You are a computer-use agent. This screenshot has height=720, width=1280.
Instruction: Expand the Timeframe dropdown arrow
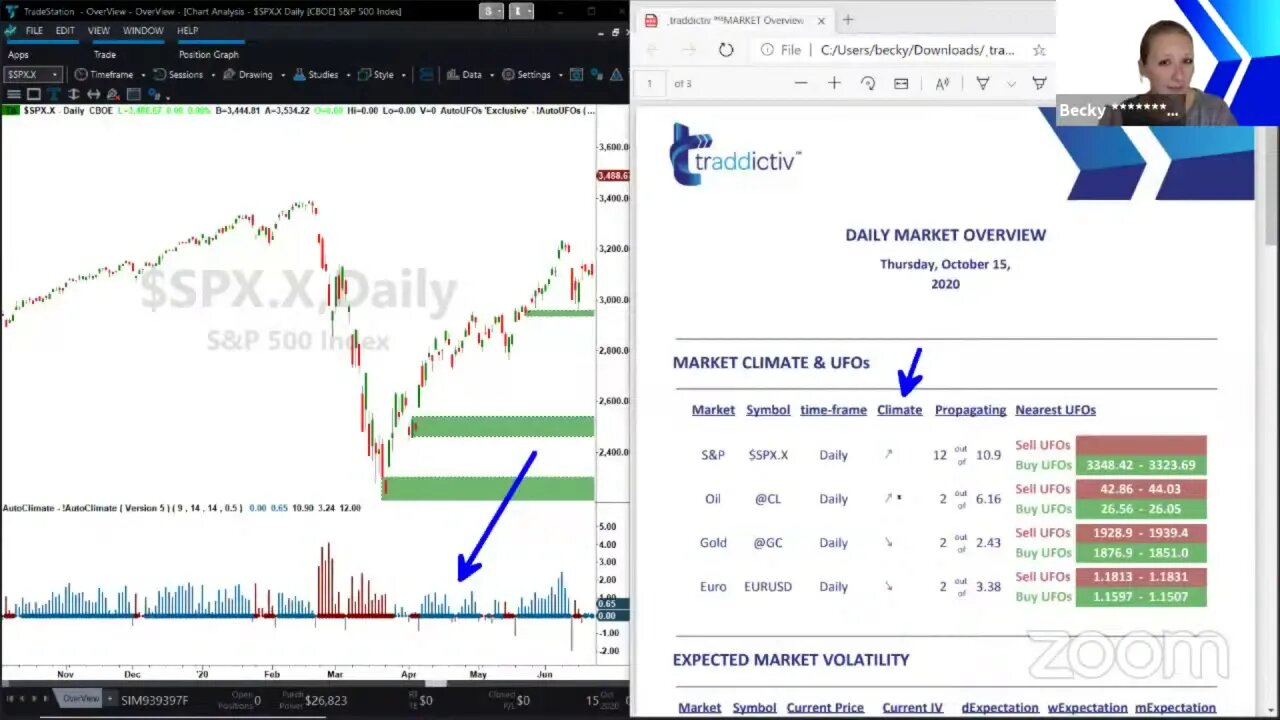click(x=143, y=75)
